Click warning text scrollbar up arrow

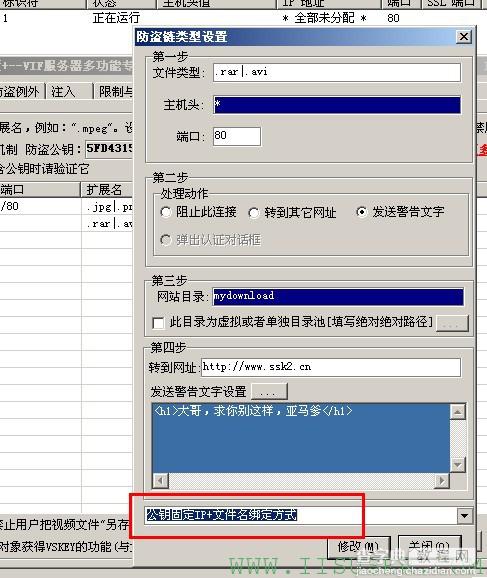(x=458, y=411)
